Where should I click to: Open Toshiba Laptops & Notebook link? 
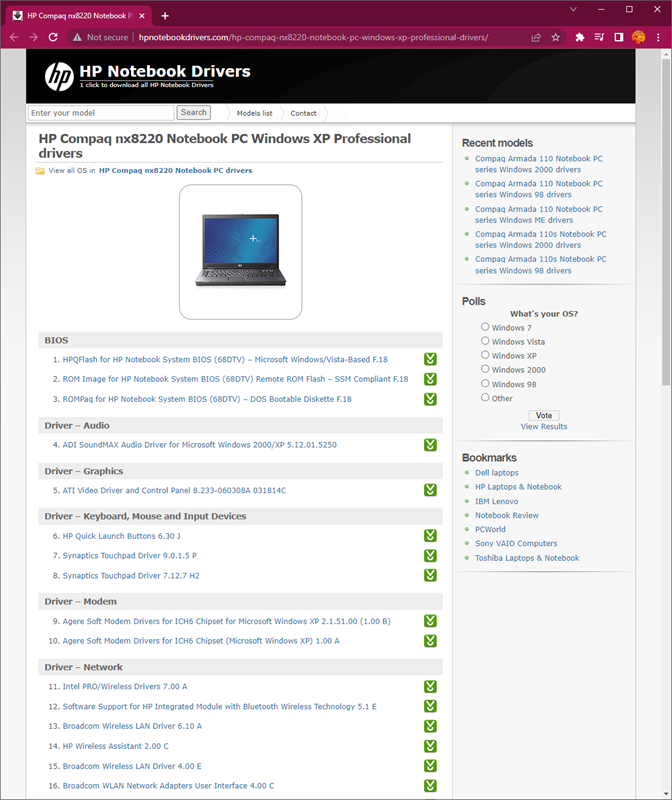click(527, 558)
